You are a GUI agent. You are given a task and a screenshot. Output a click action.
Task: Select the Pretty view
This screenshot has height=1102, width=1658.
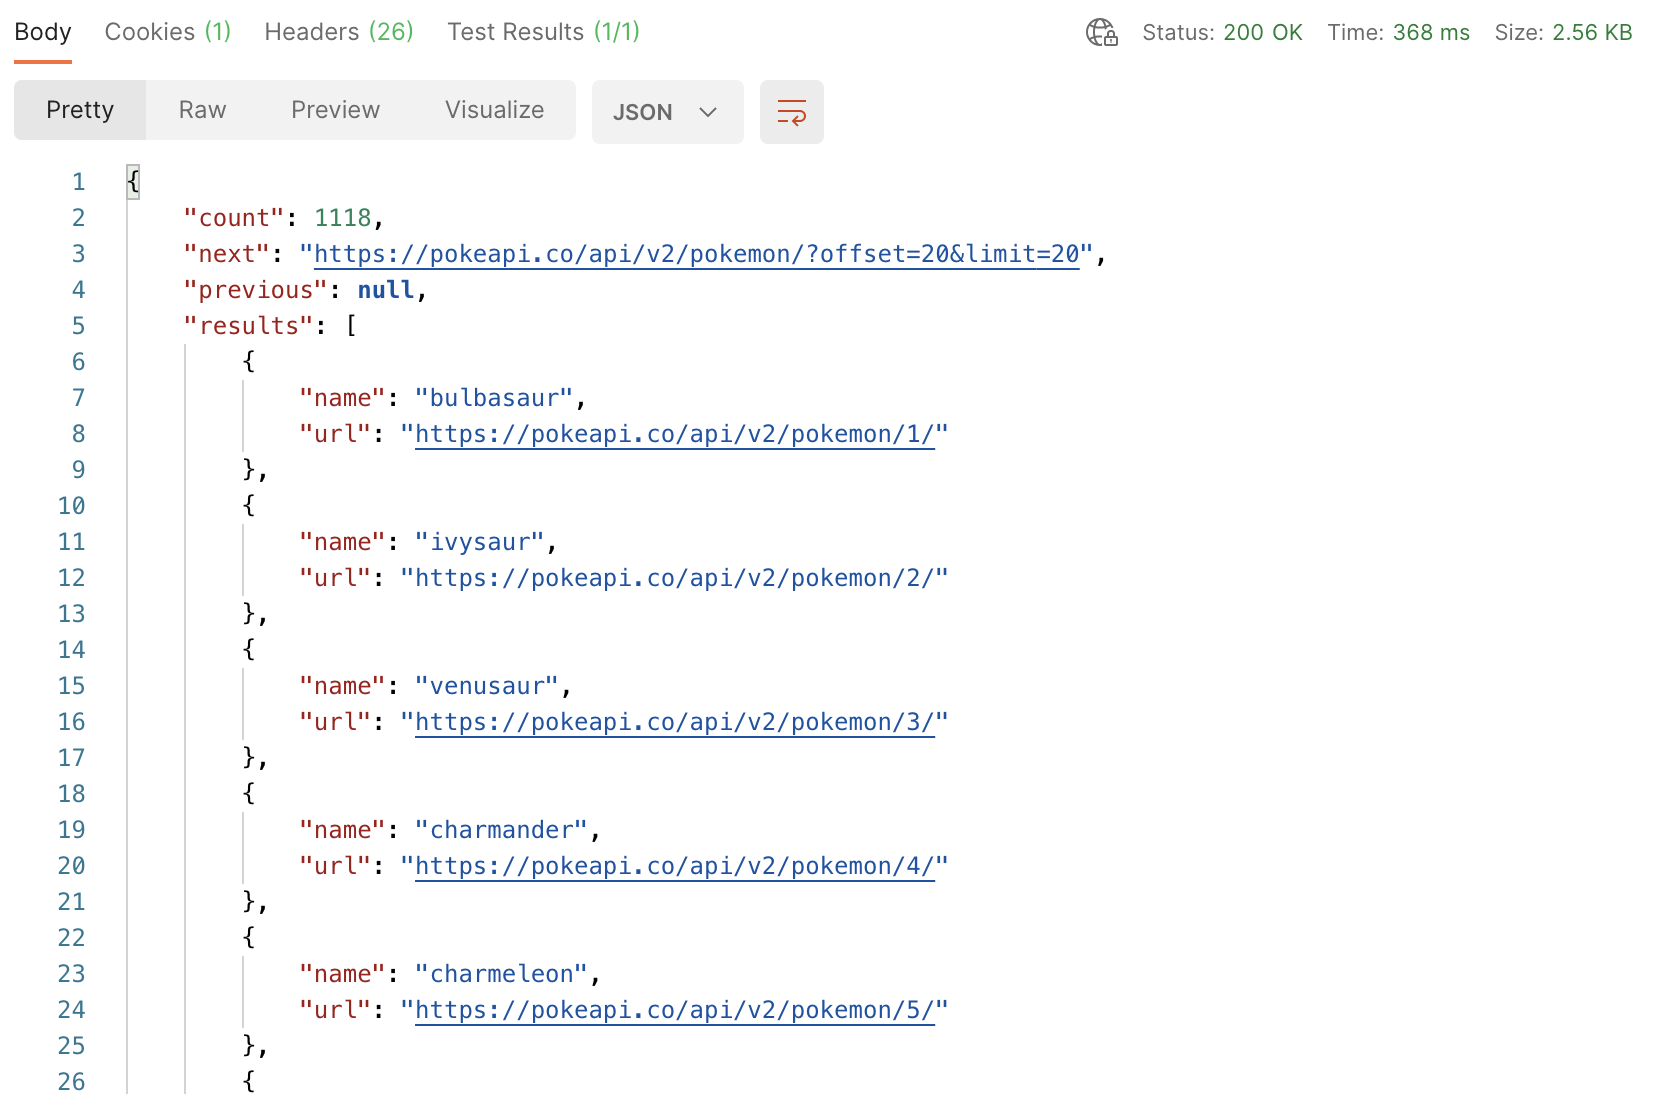pyautogui.click(x=80, y=110)
